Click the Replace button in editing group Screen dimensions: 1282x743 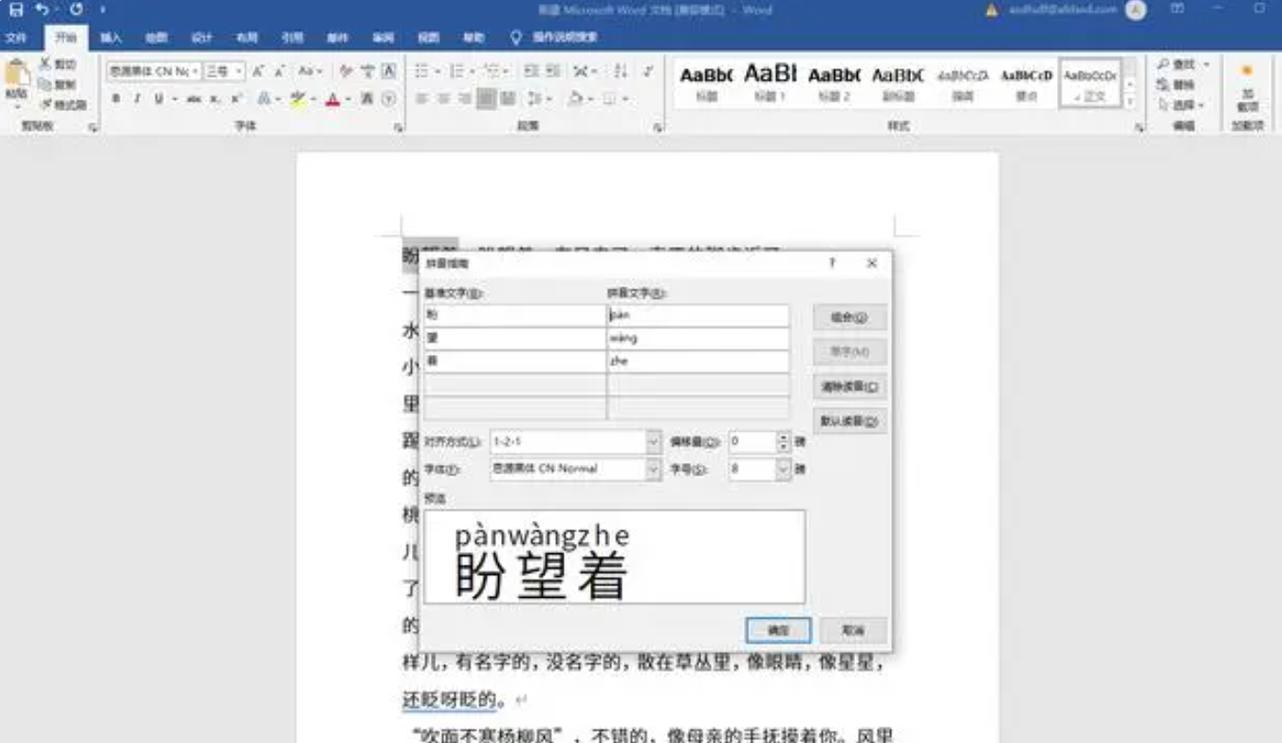pyautogui.click(x=1176, y=85)
